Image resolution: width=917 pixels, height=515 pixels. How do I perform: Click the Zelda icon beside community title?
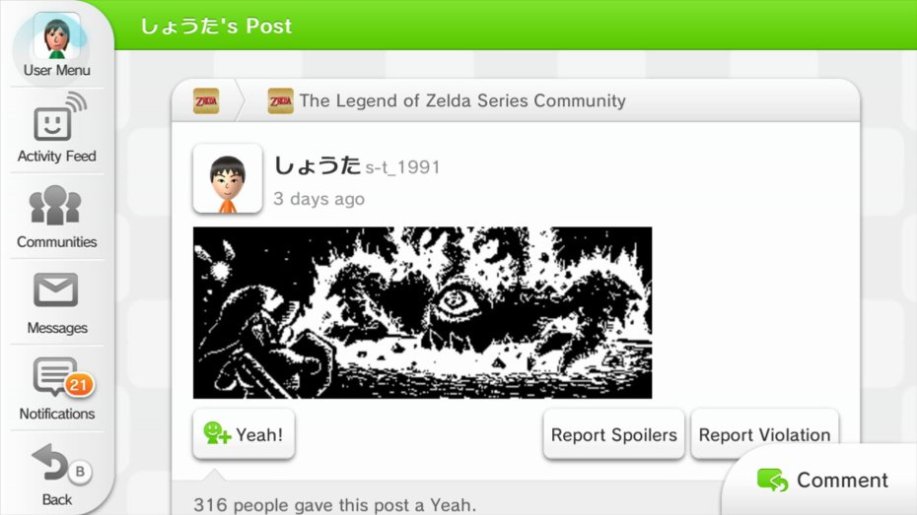280,101
